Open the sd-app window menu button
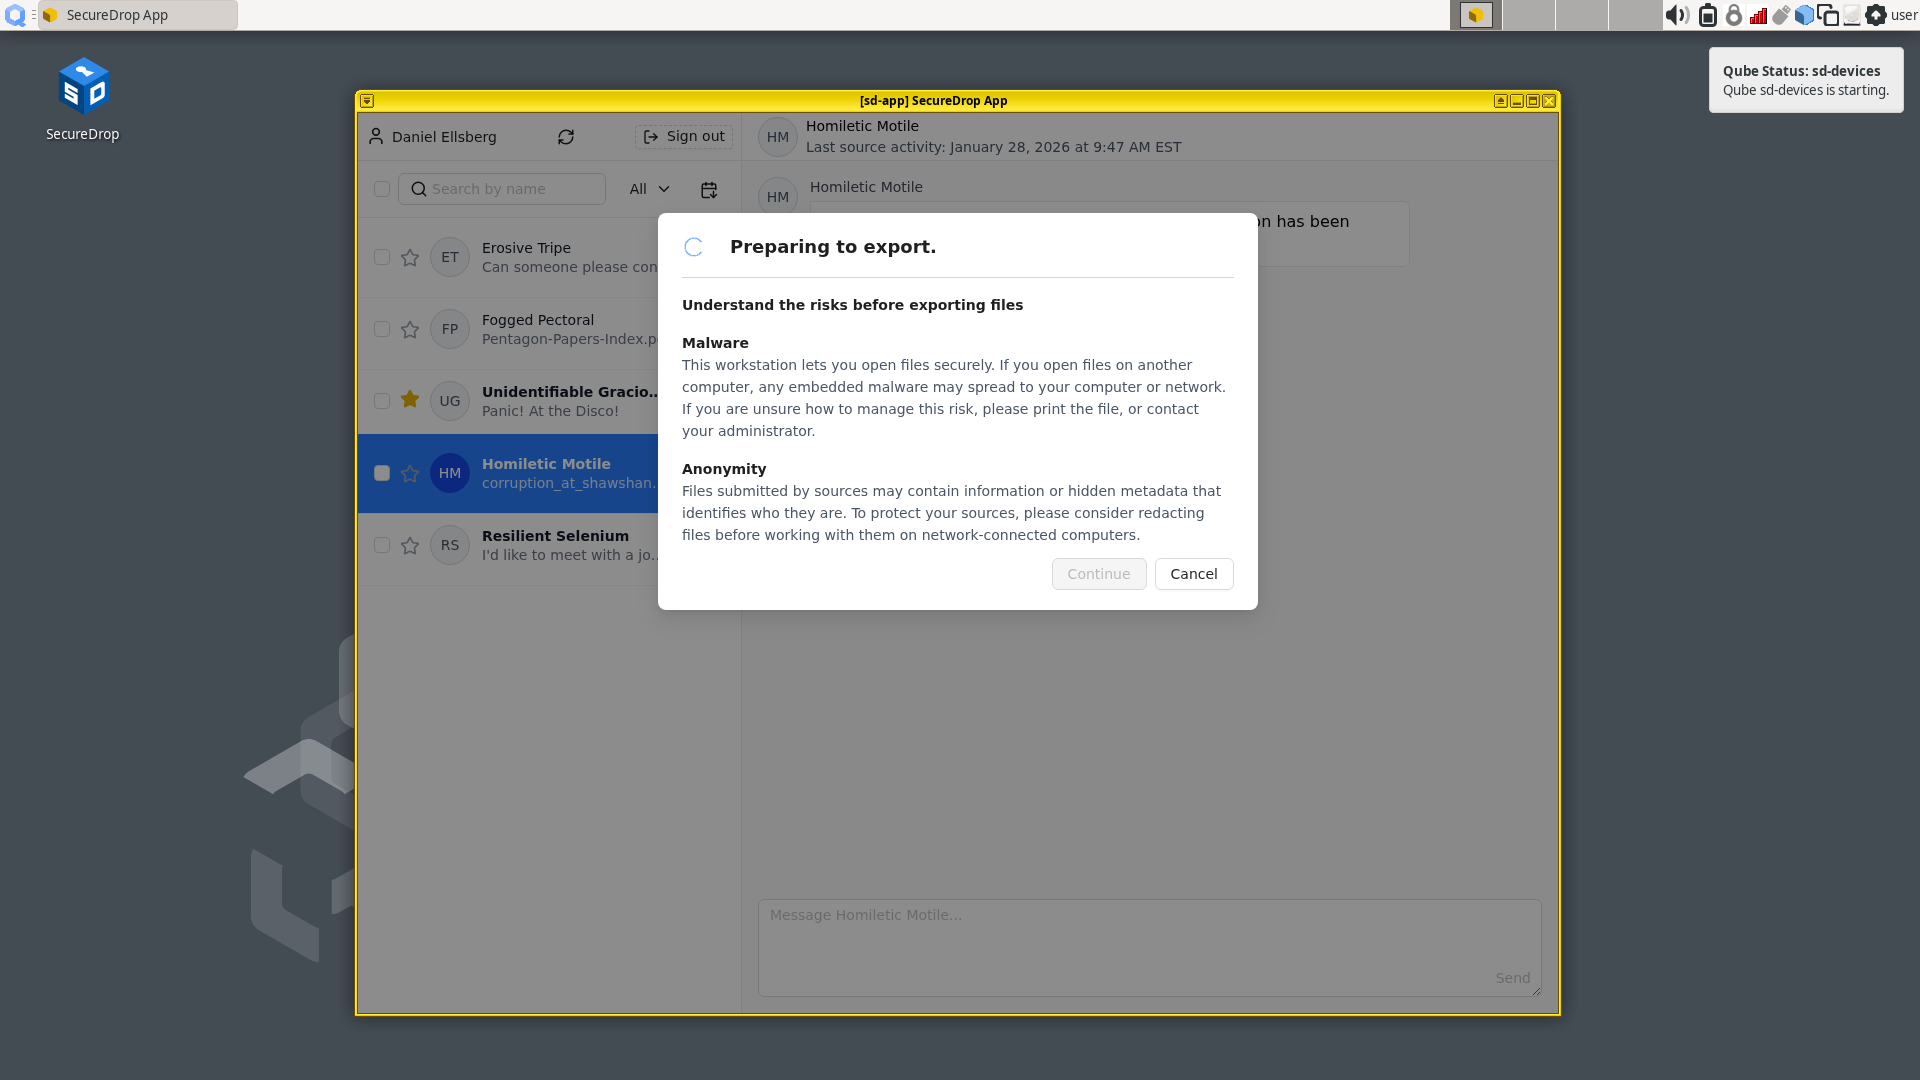 367,101
